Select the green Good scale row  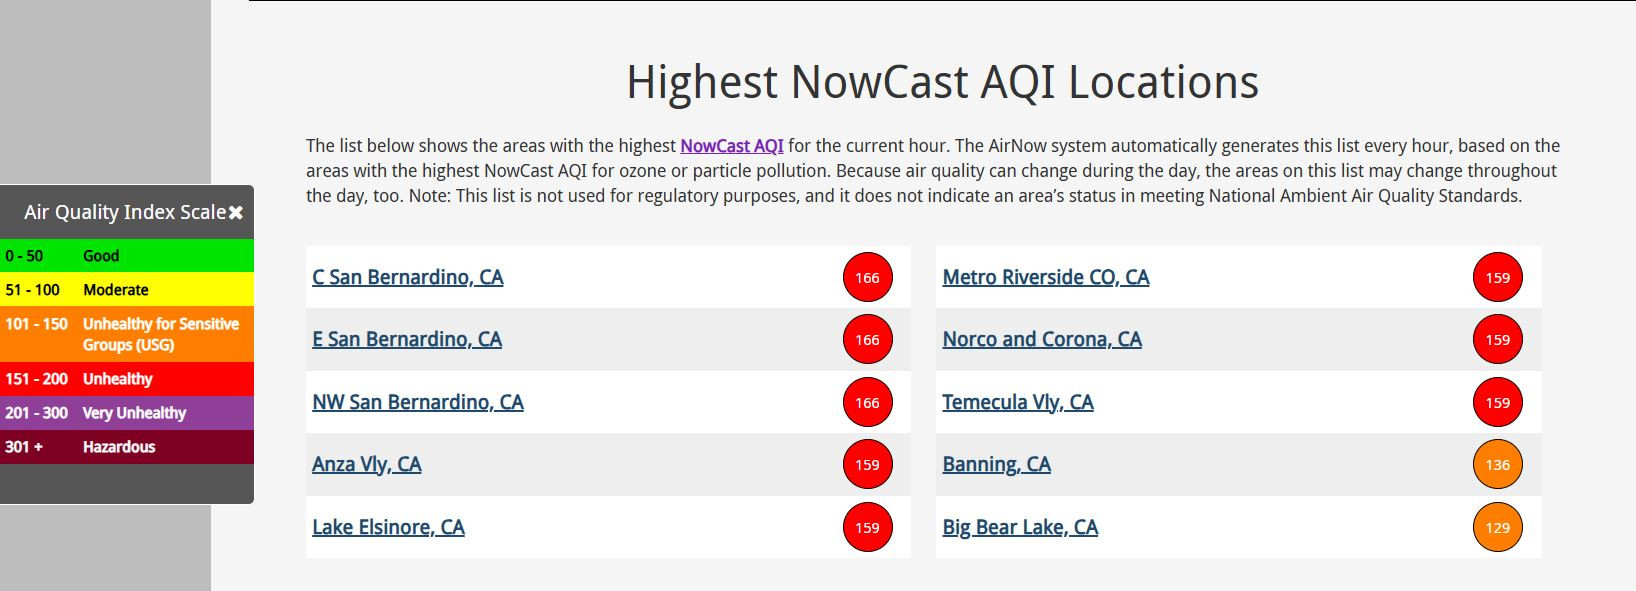pyautogui.click(x=127, y=256)
